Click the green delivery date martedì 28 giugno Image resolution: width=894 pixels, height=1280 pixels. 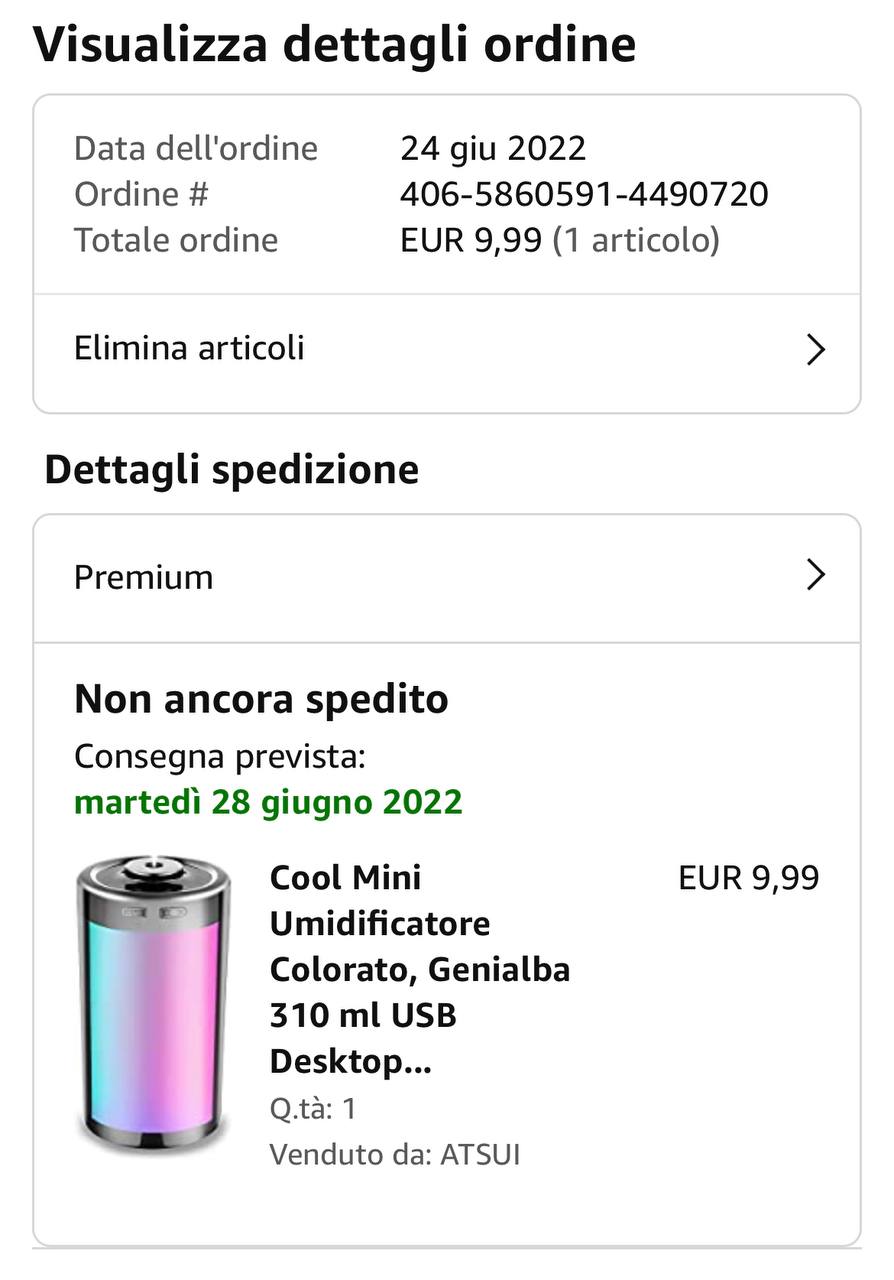[268, 802]
